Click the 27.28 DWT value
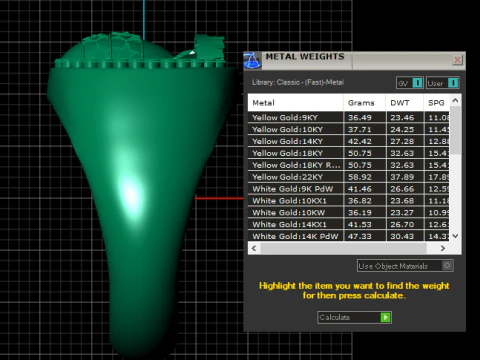 tap(402, 141)
